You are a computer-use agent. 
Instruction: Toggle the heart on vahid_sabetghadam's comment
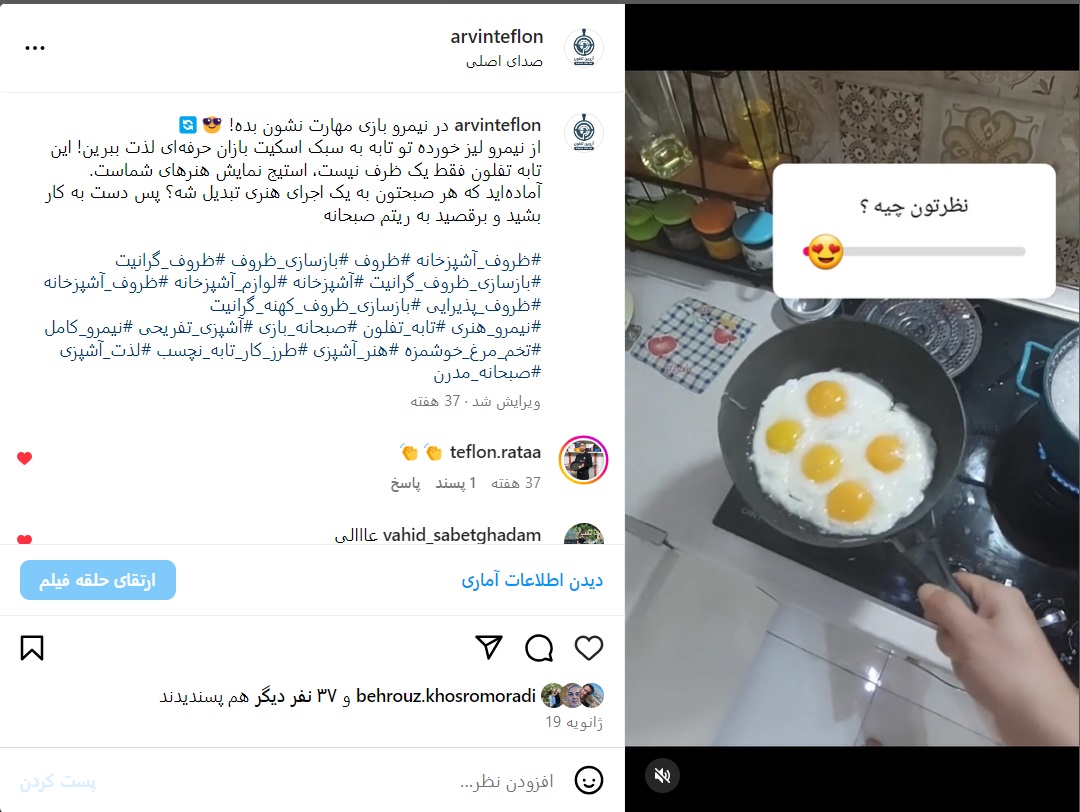[x=25, y=539]
